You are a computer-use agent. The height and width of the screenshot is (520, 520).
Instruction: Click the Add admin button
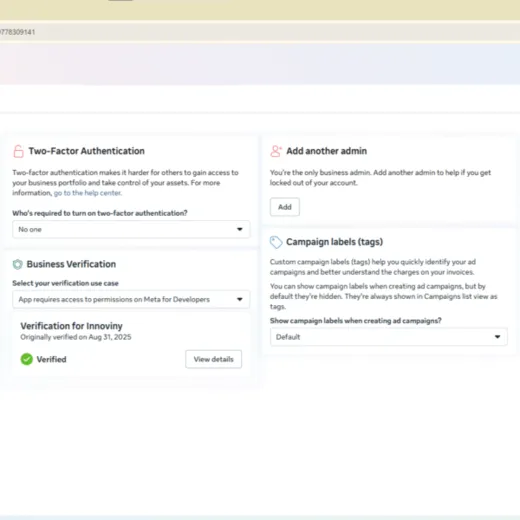tap(285, 207)
